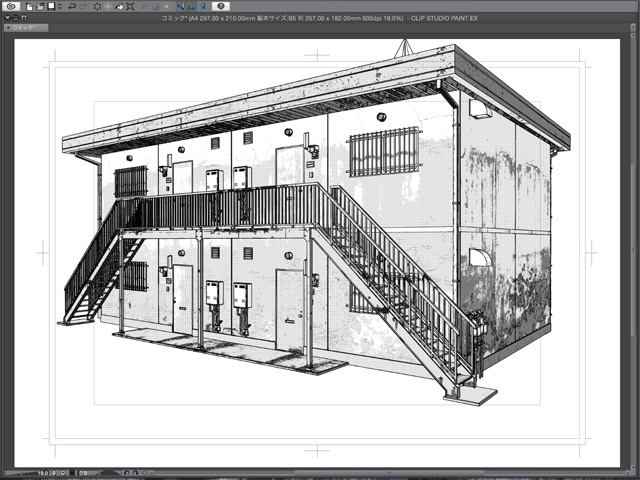
Task: Maximize the canvas window
Action: coord(24,18)
